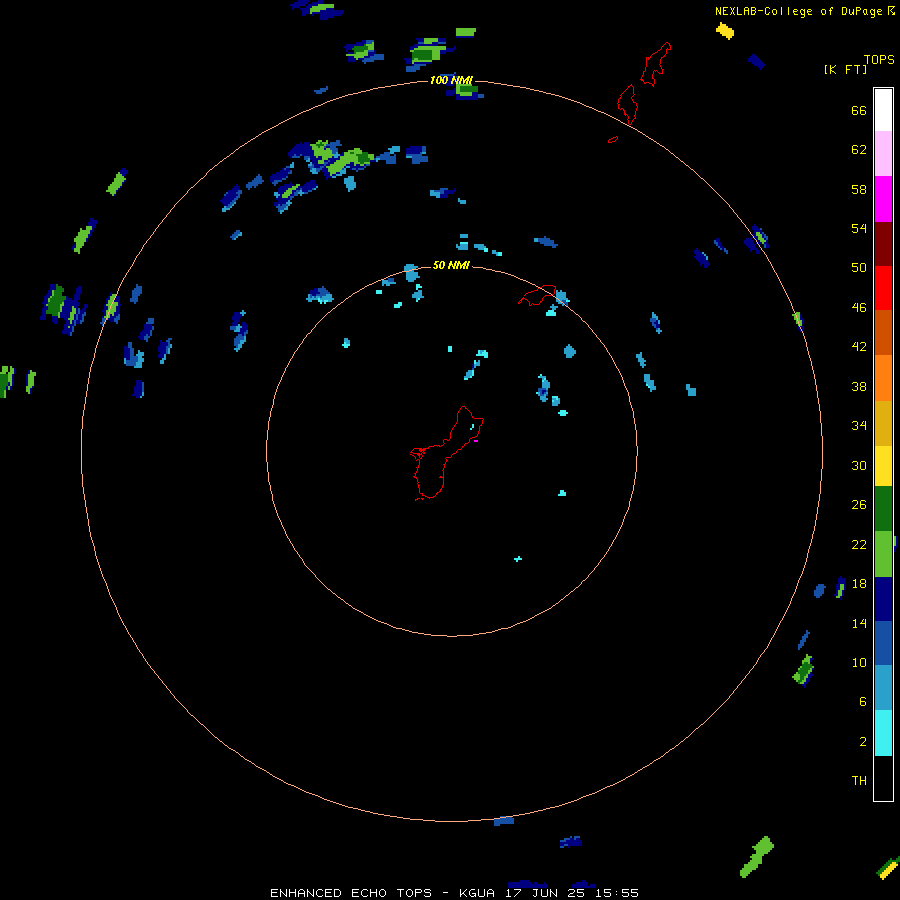Click the "TH" threshold label
This screenshot has height=900, width=900.
(859, 780)
